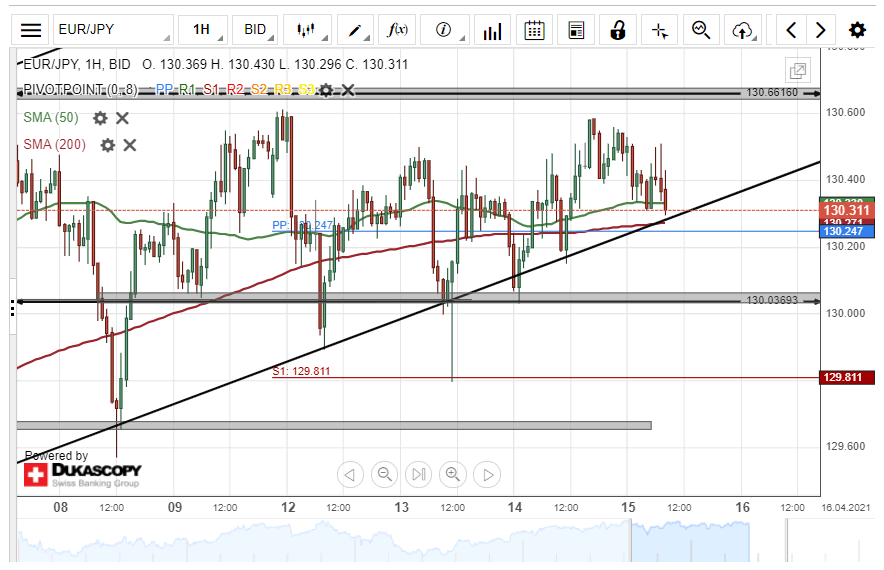This screenshot has height=570, width=884.
Task: Expand the 1H timeframe selector
Action: coord(202,30)
